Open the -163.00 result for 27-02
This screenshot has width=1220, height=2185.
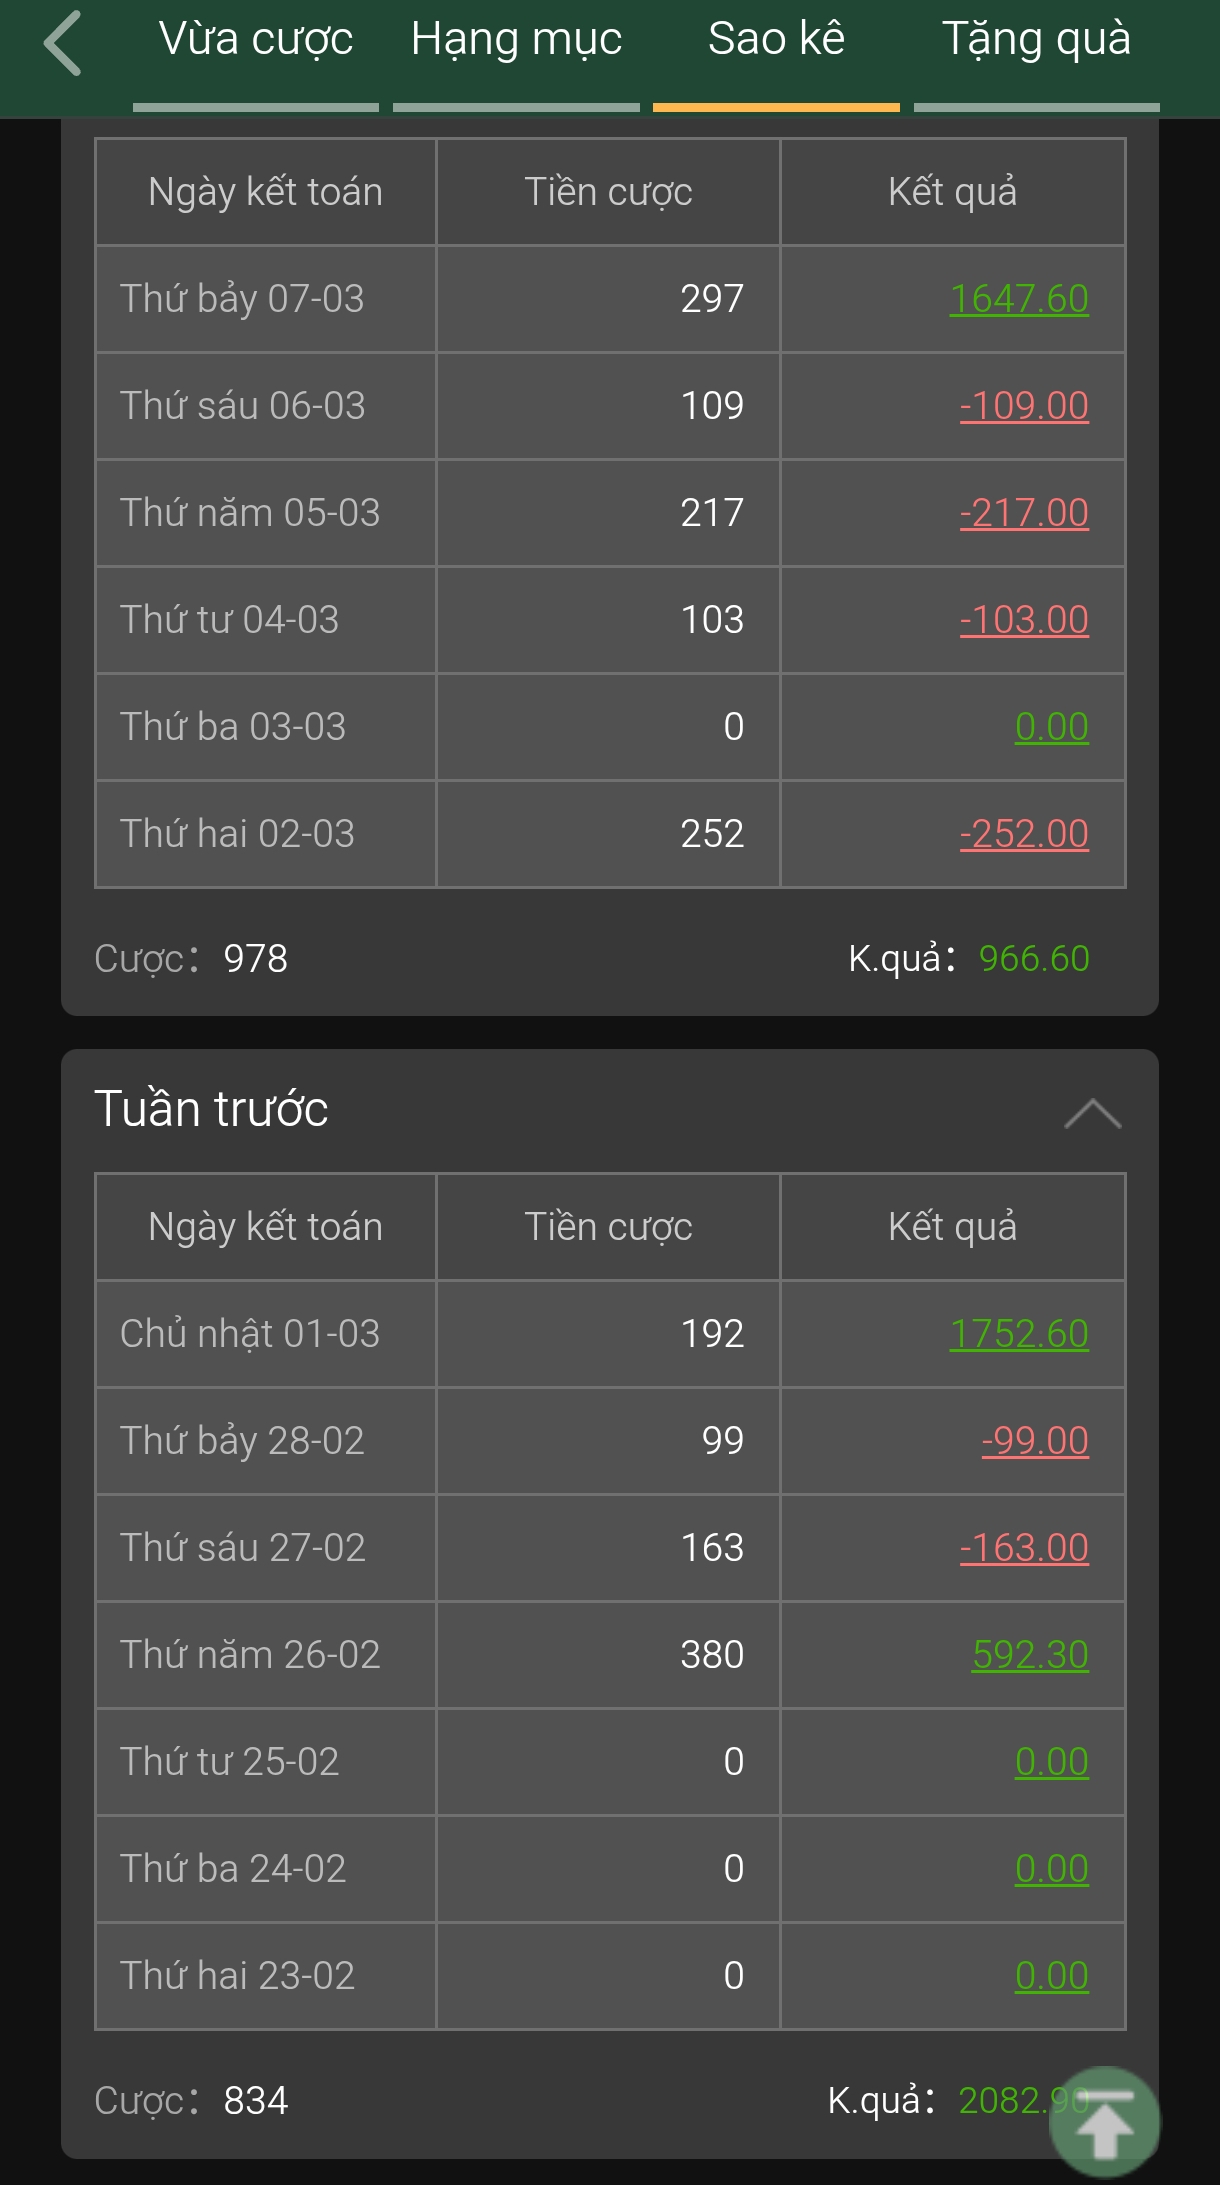click(x=1024, y=1548)
